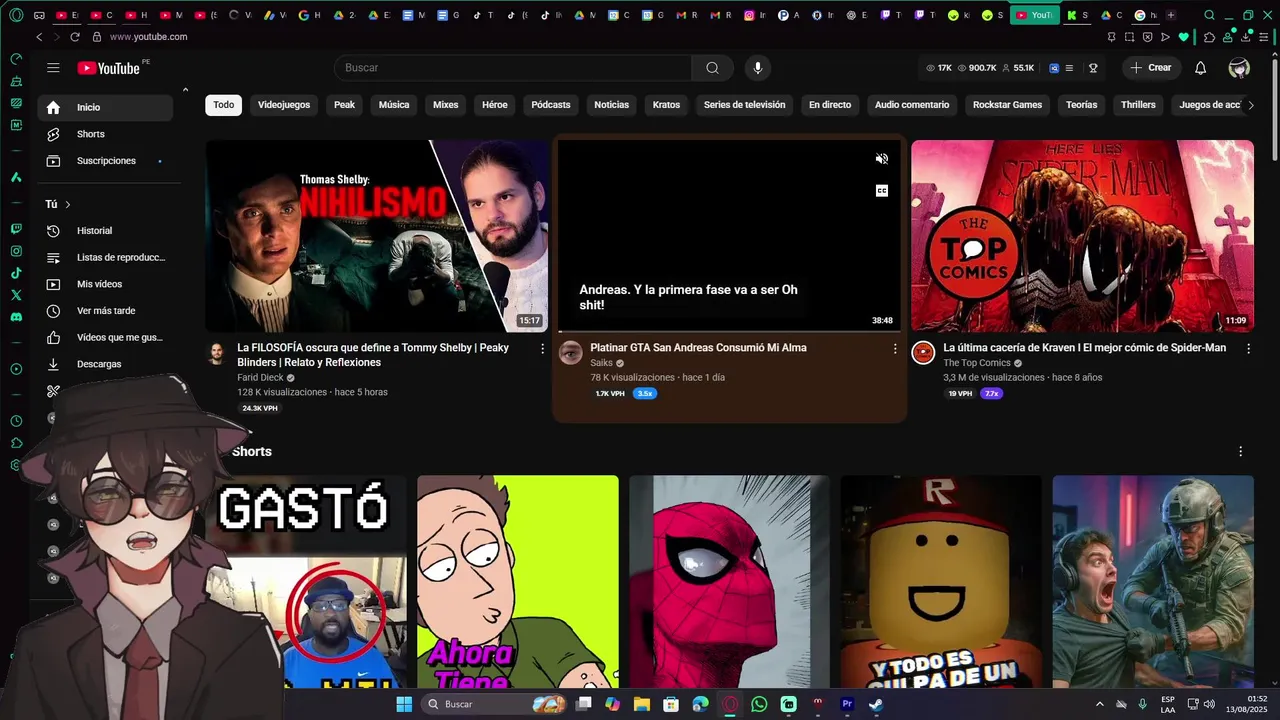
Task: Open options for Platinar GTA San Andreas video
Action: coord(895,348)
